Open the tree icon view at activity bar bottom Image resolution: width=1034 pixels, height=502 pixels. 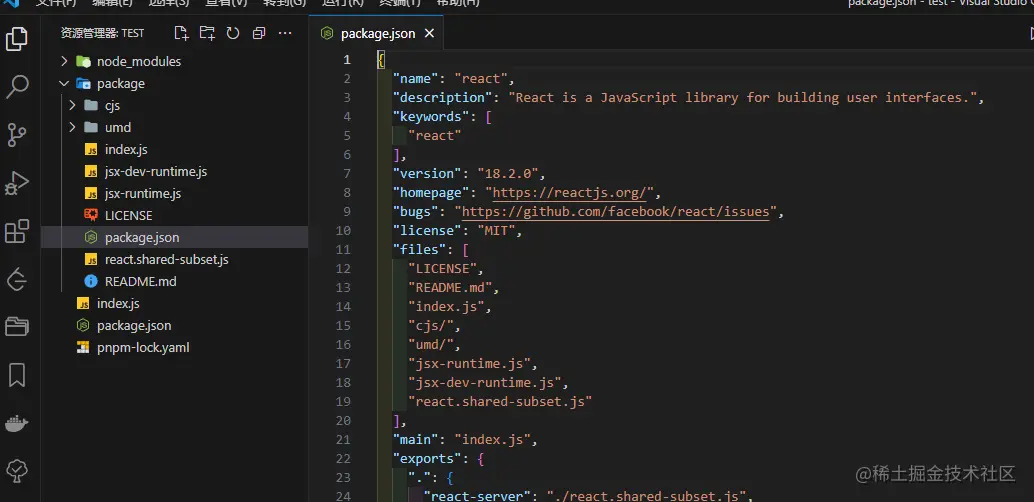(16, 471)
